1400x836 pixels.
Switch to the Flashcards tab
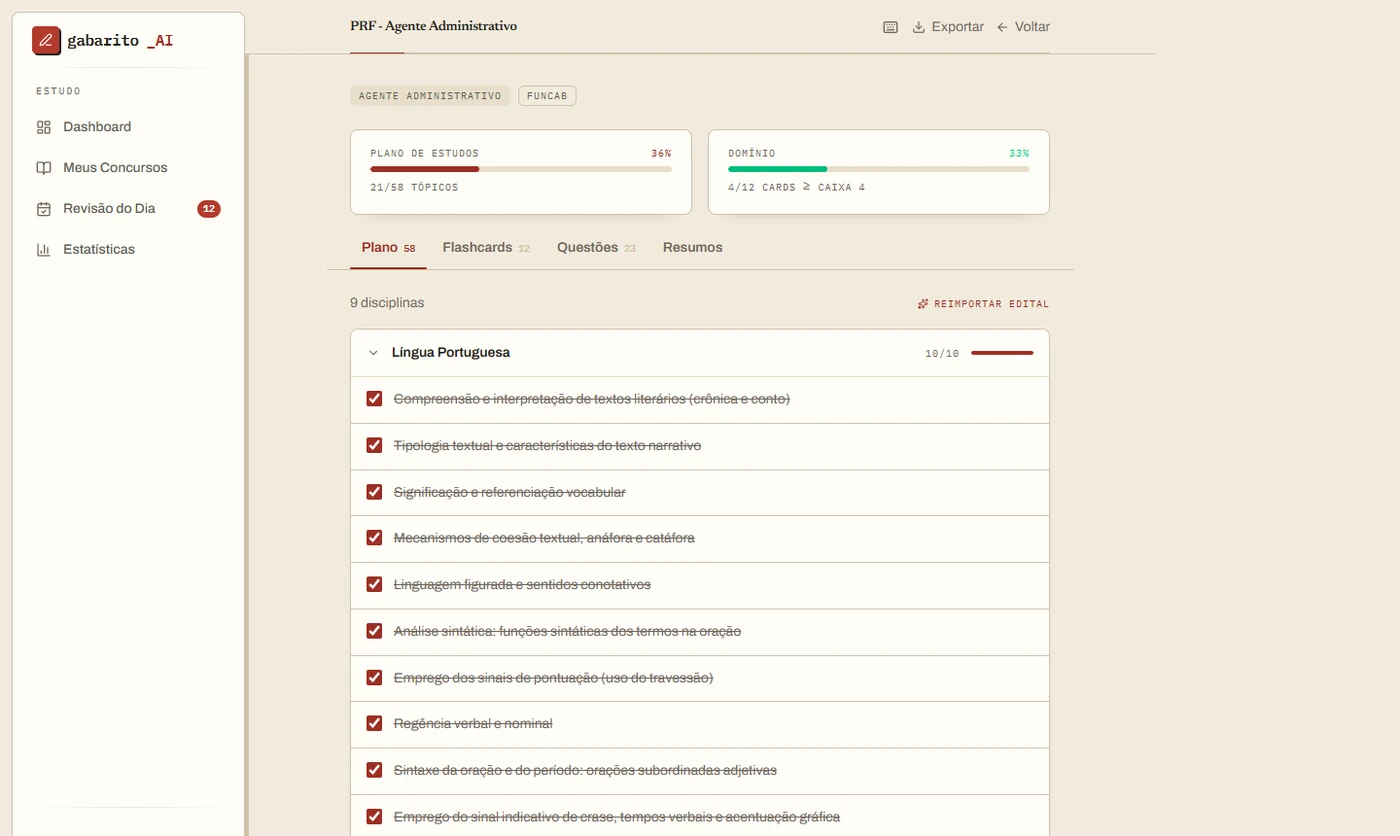[x=486, y=247]
